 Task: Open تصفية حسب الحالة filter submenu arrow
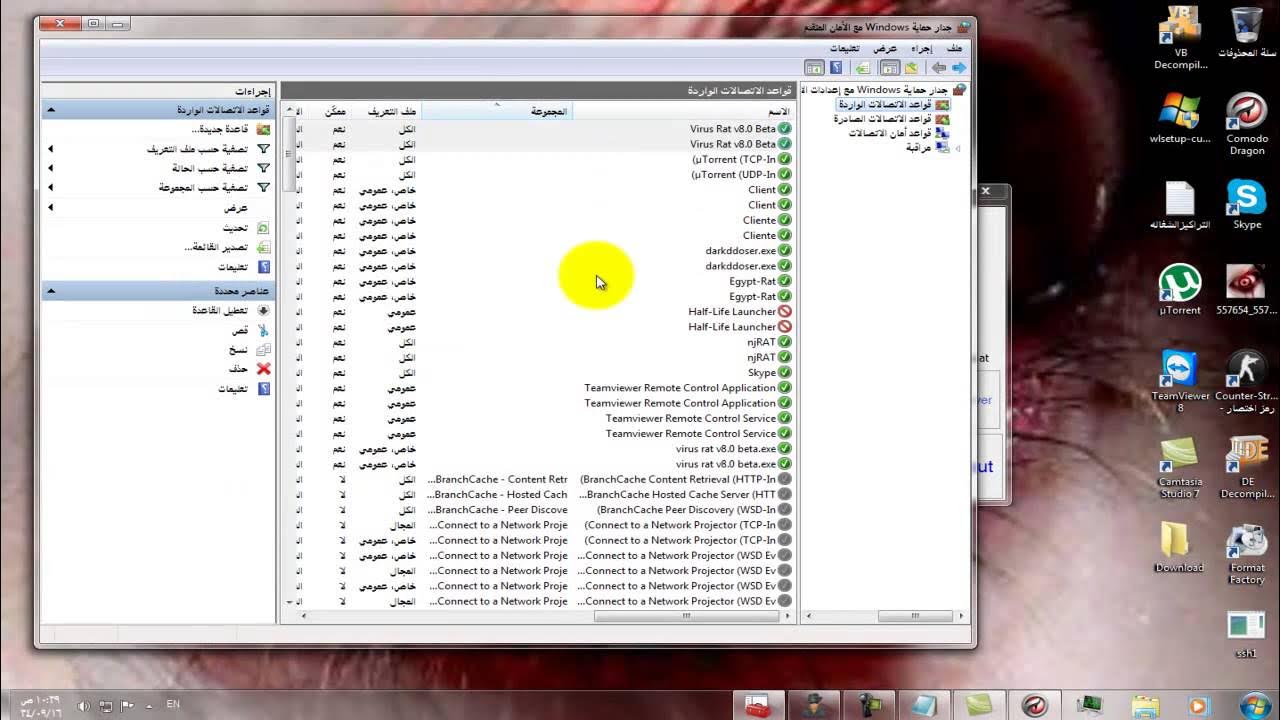pyautogui.click(x=51, y=168)
